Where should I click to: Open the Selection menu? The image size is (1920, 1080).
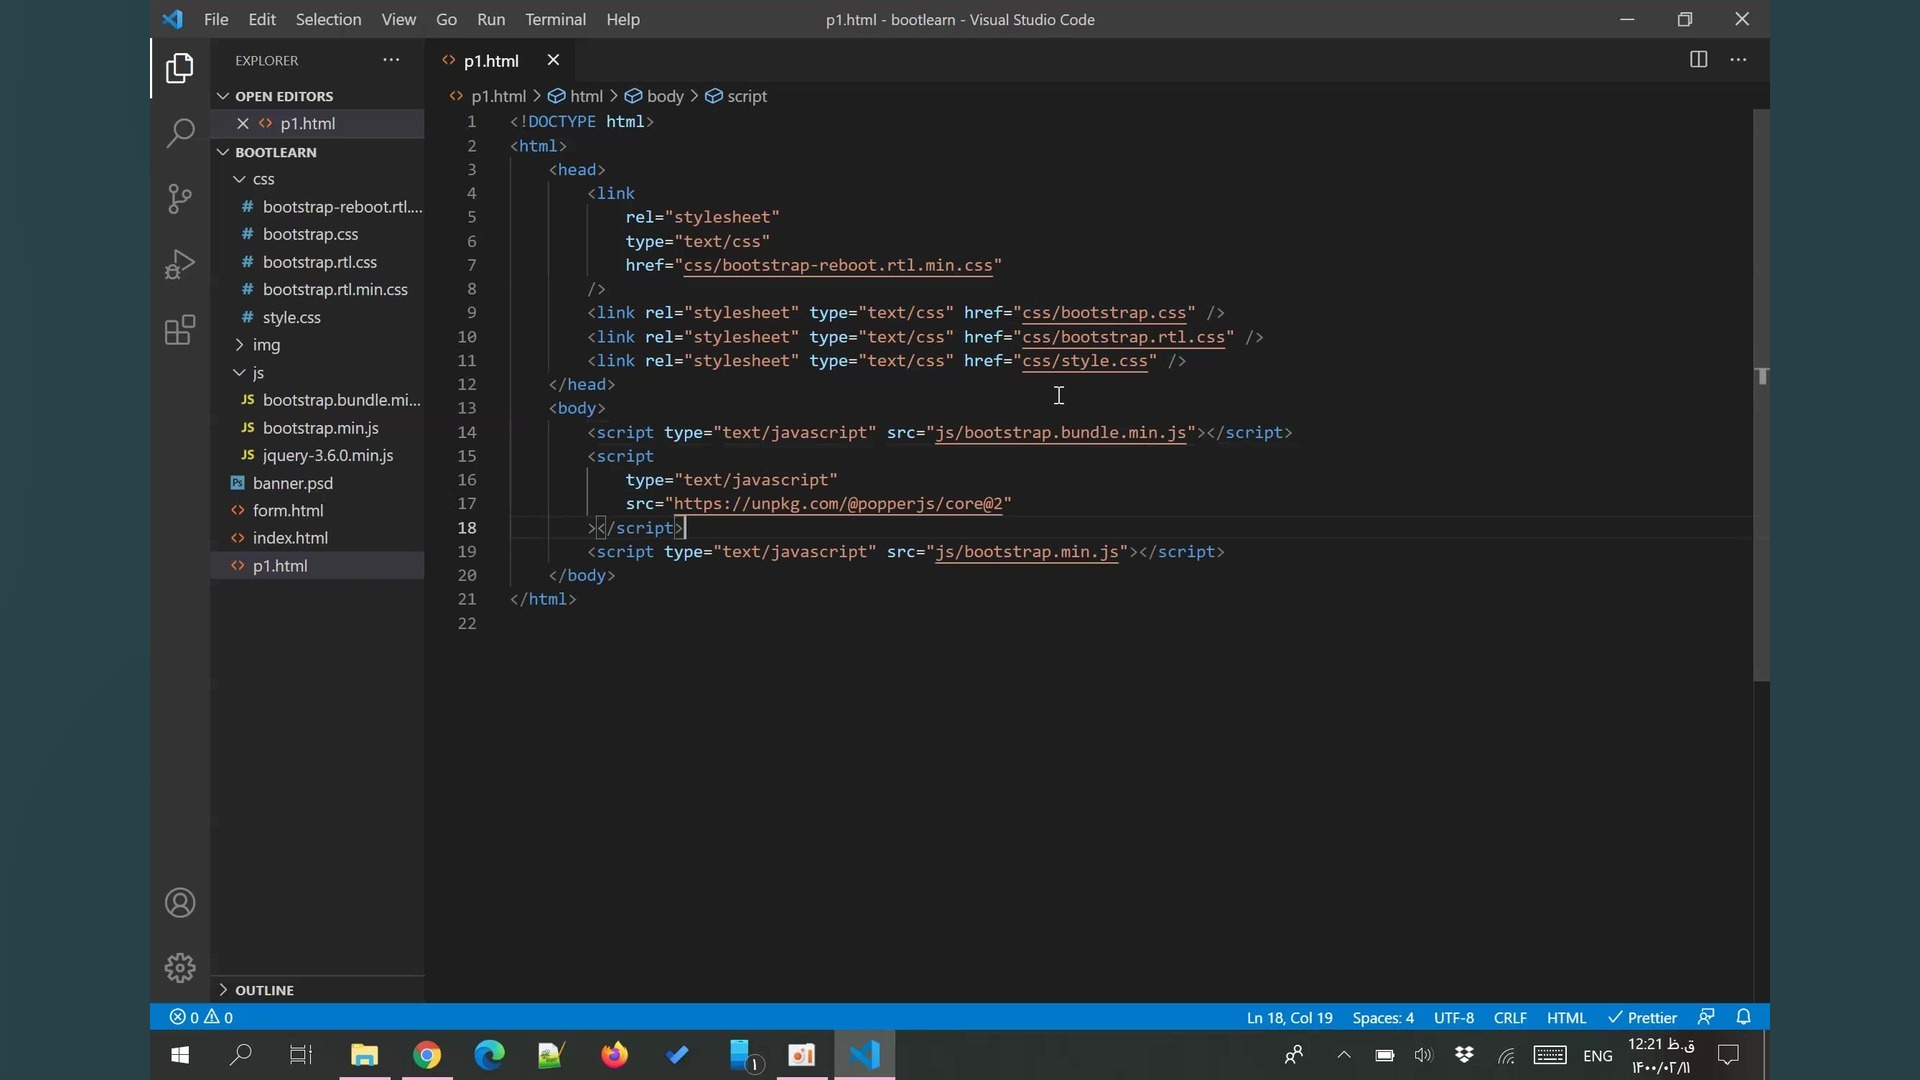(328, 19)
